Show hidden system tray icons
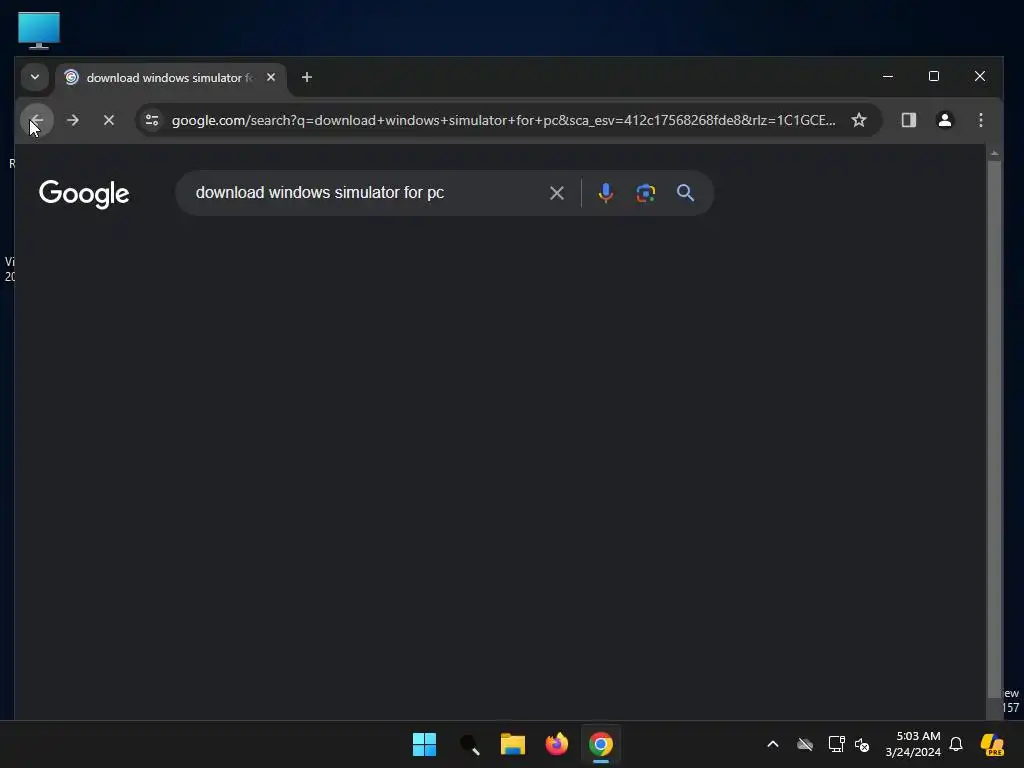Image resolution: width=1024 pixels, height=768 pixels. pos(773,744)
